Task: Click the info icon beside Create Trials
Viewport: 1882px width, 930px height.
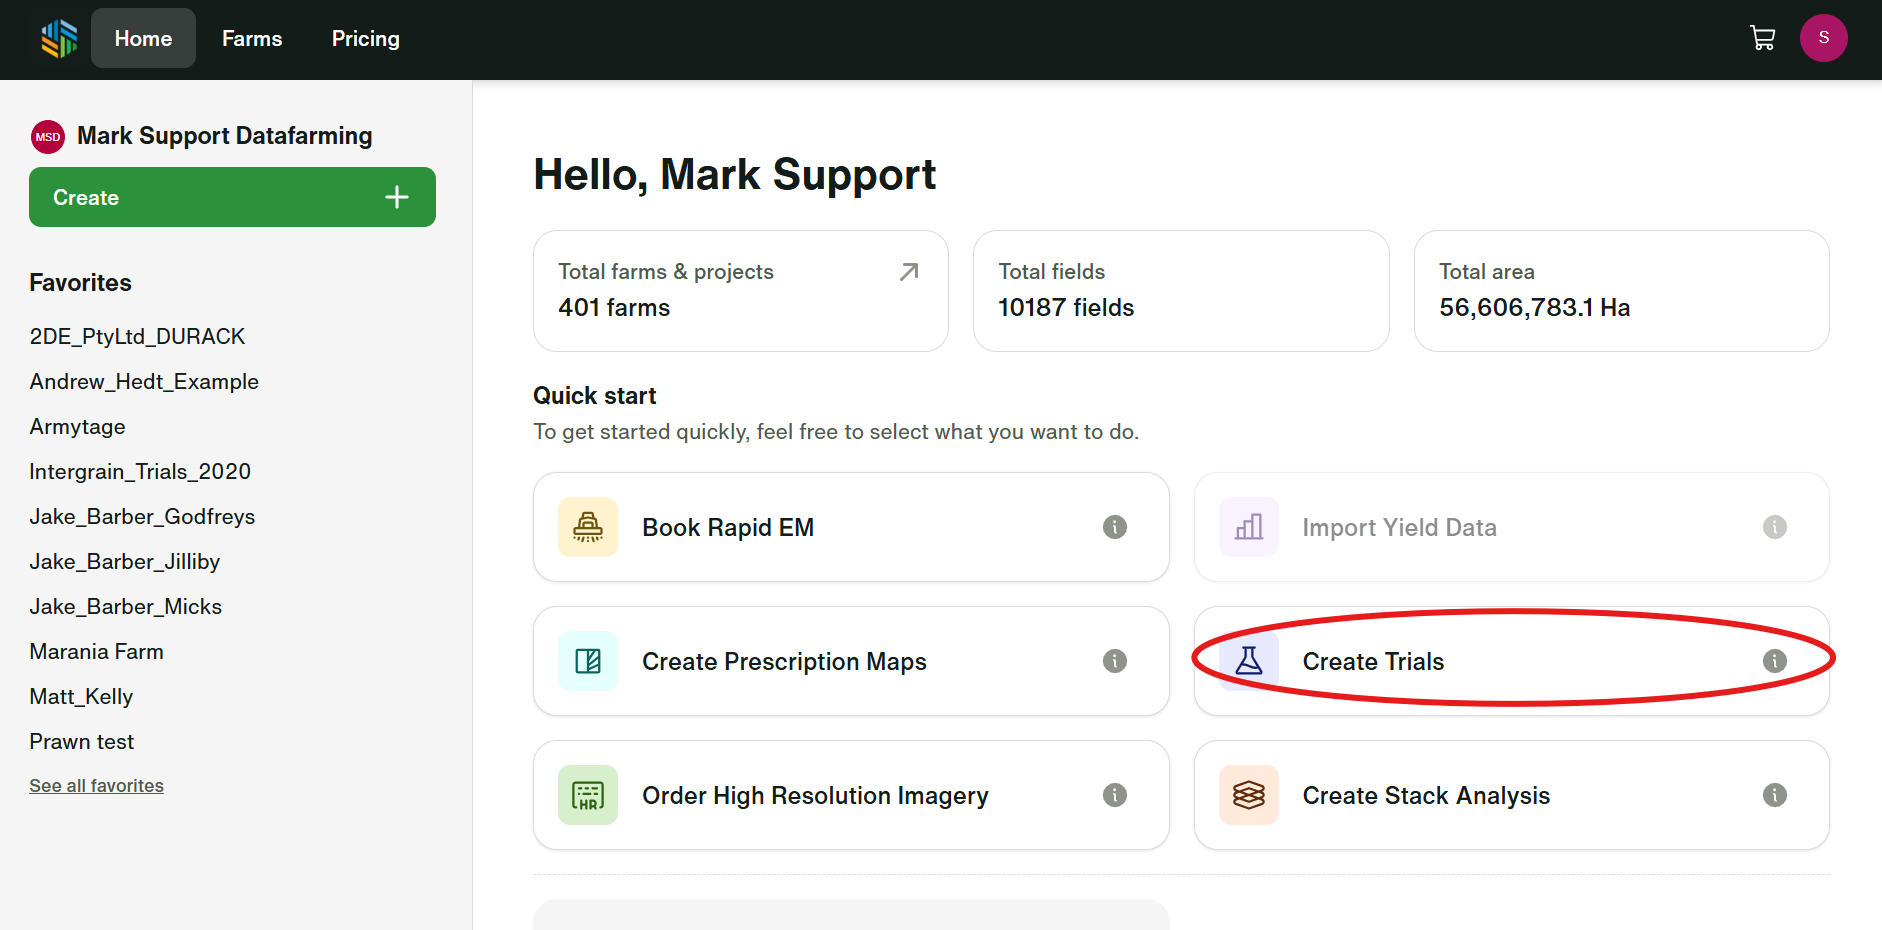Action: point(1774,661)
